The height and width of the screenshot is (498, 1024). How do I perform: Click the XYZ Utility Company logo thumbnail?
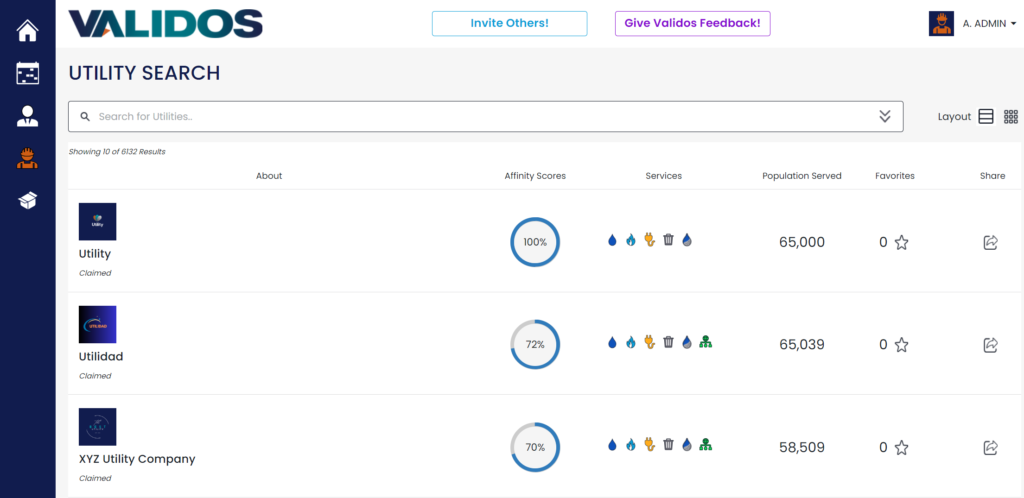(x=97, y=427)
